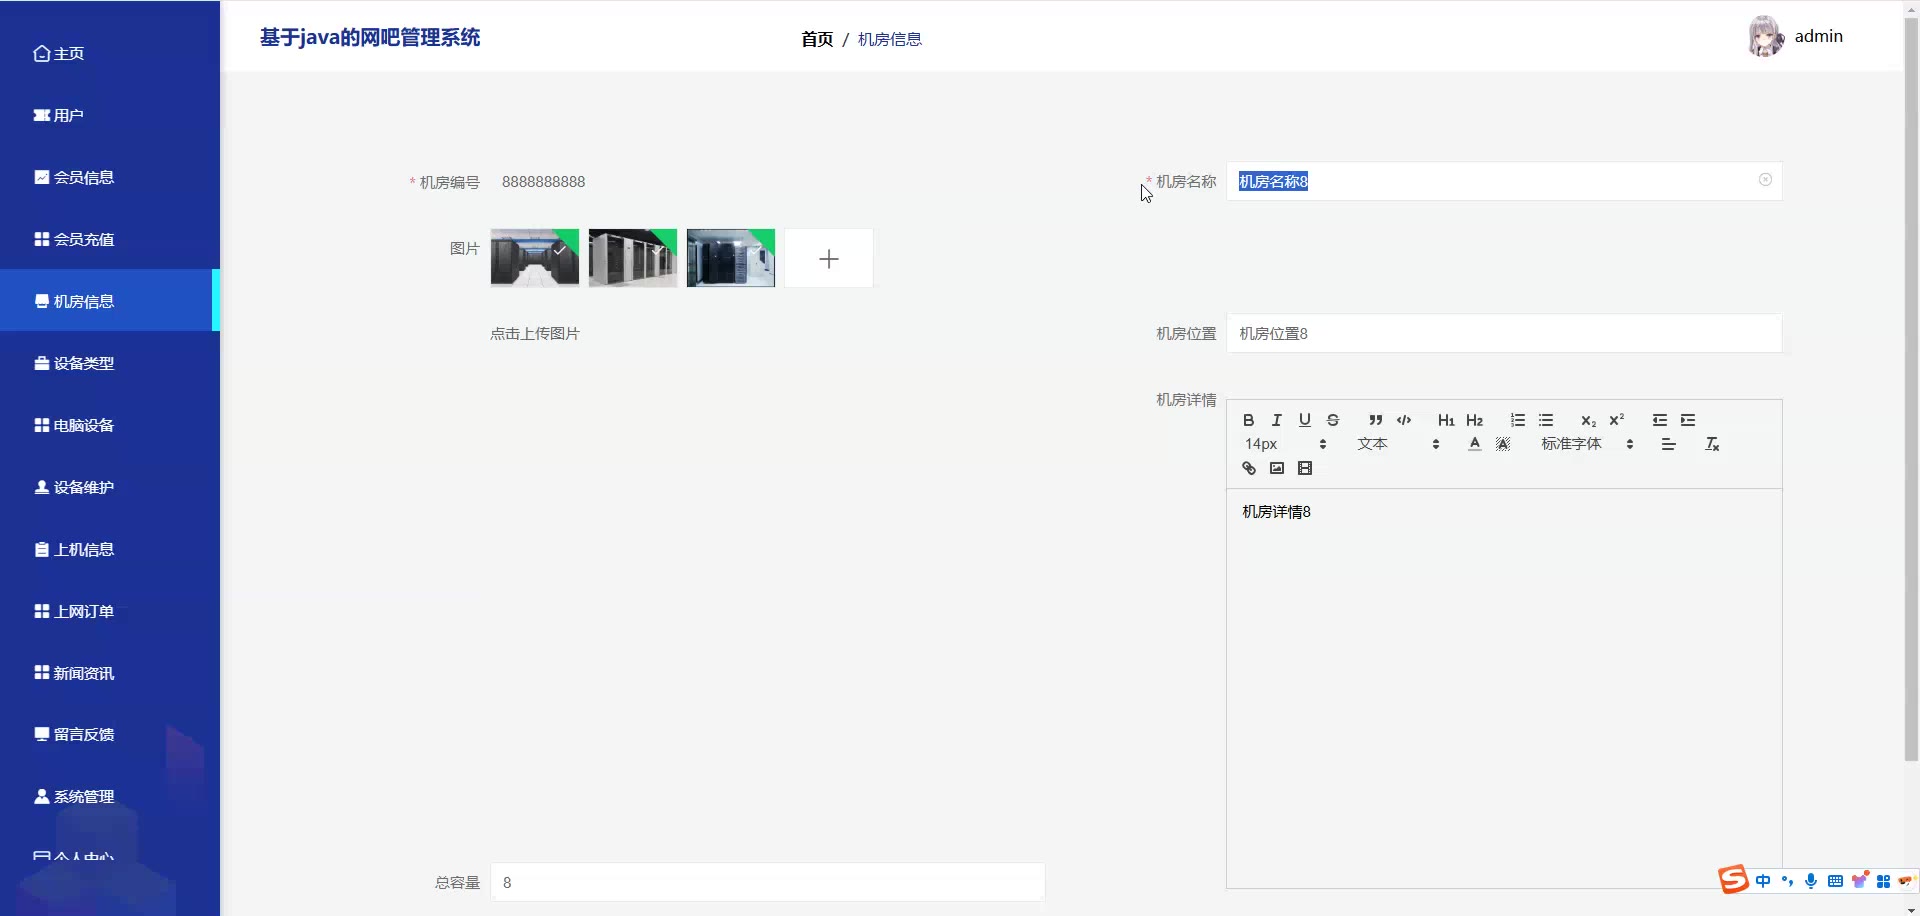This screenshot has width=1920, height=916.
Task: Open the 电脑设备 sidebar menu
Action: [x=110, y=425]
